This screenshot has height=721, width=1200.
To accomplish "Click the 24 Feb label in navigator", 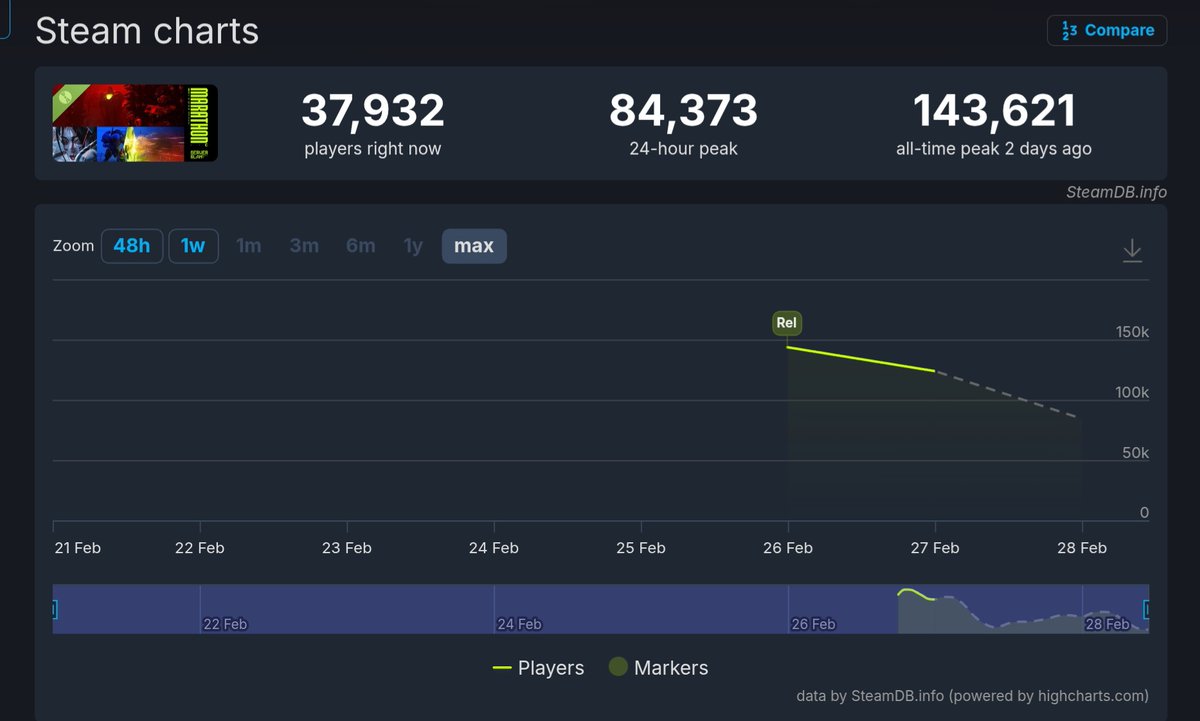I will click(519, 624).
